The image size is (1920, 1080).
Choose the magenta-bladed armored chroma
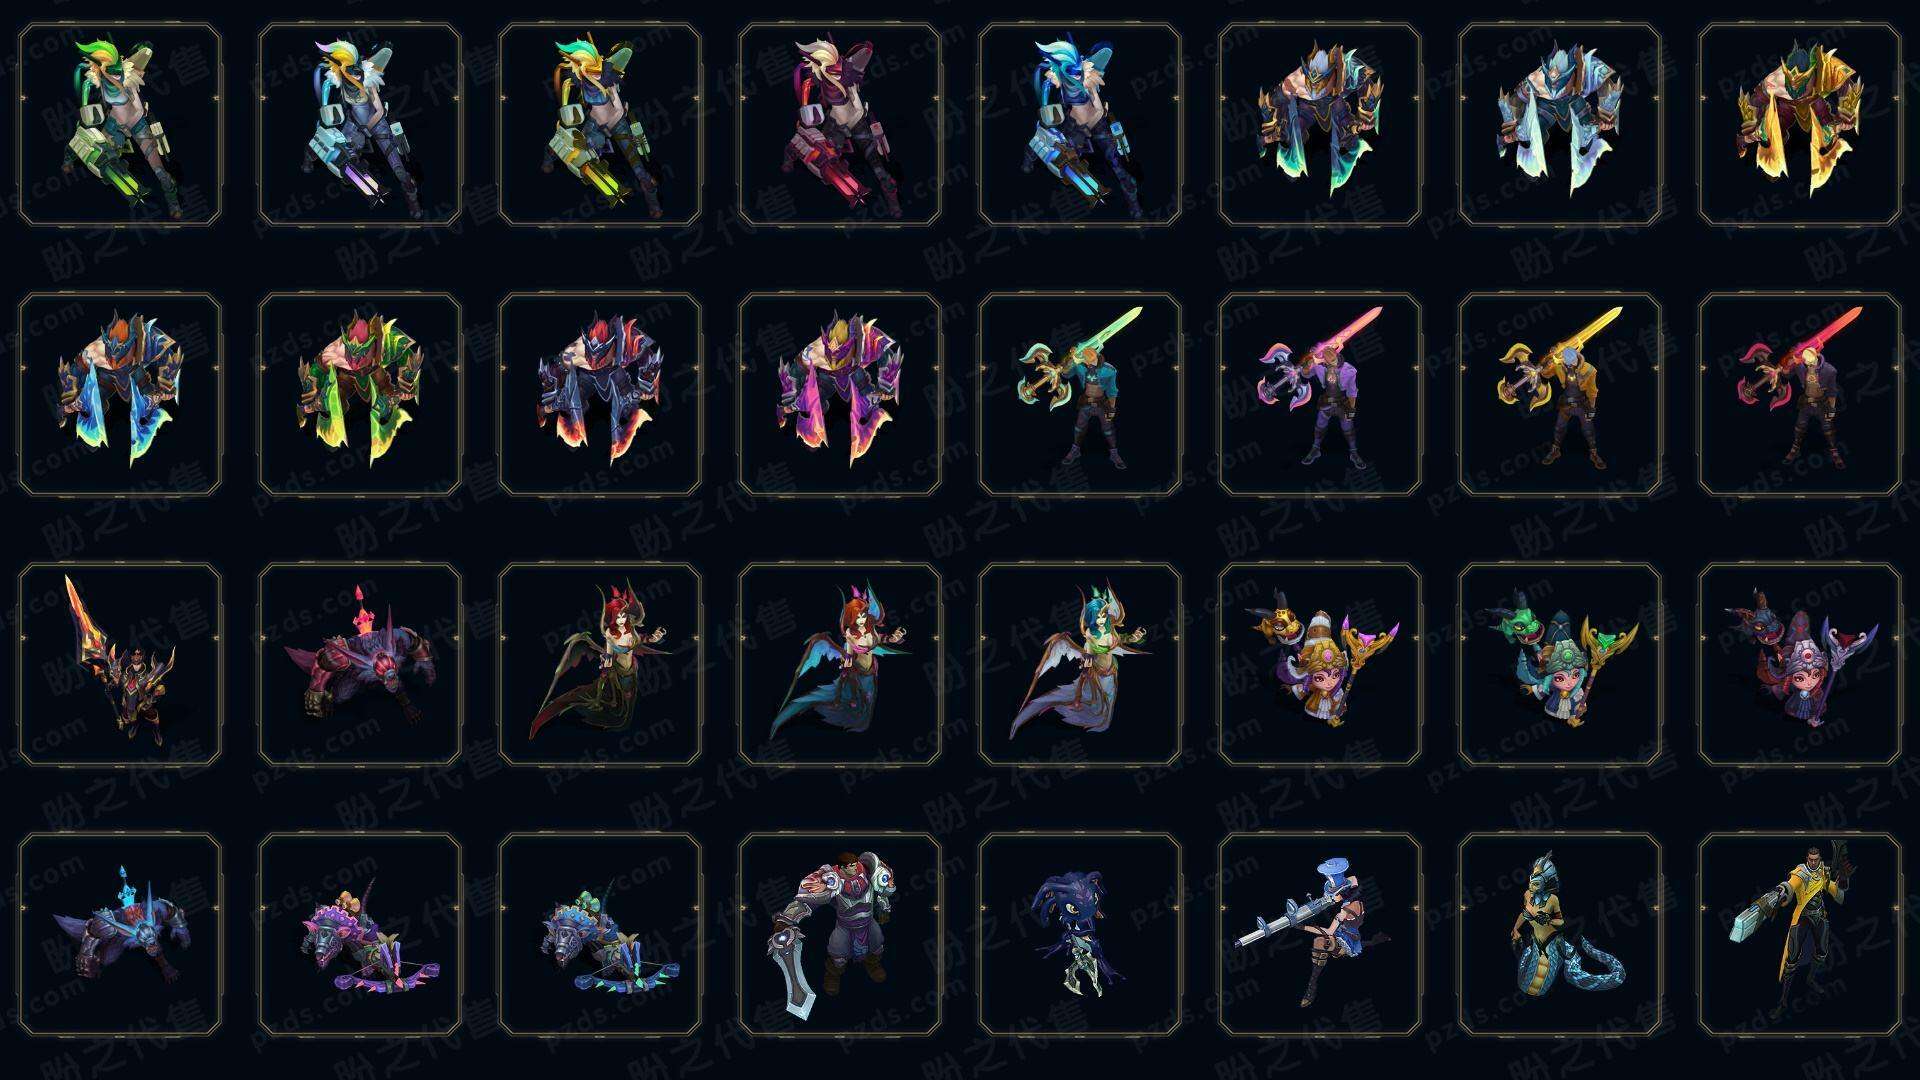point(840,394)
